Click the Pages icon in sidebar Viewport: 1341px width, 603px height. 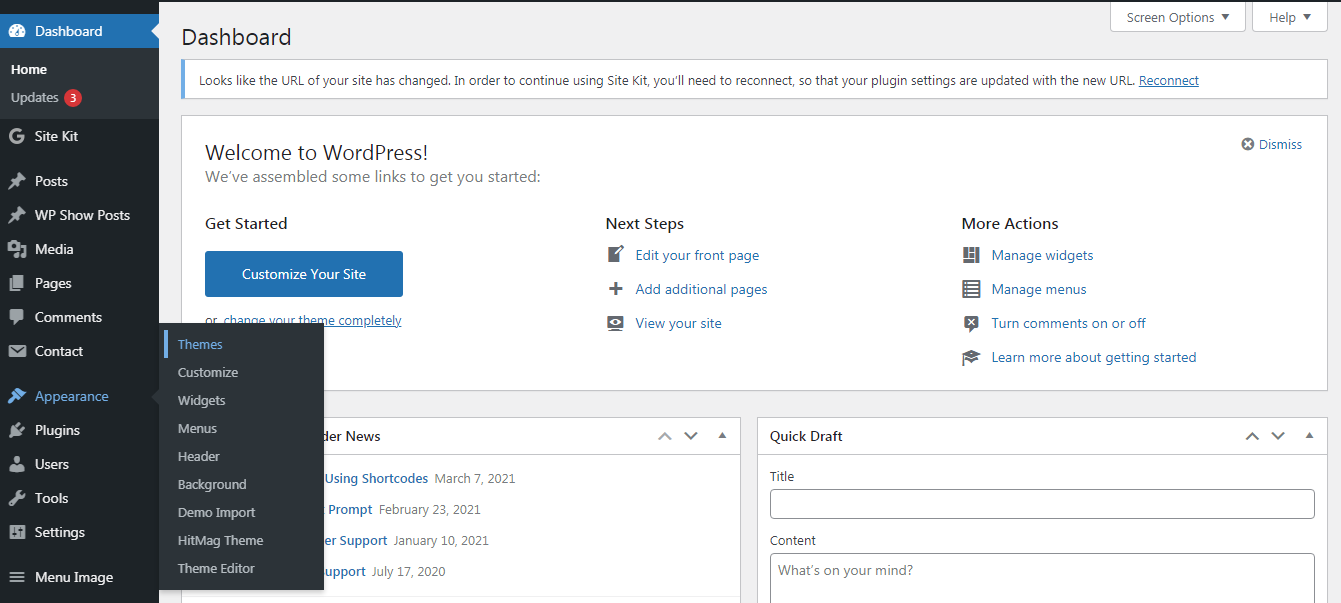point(17,283)
